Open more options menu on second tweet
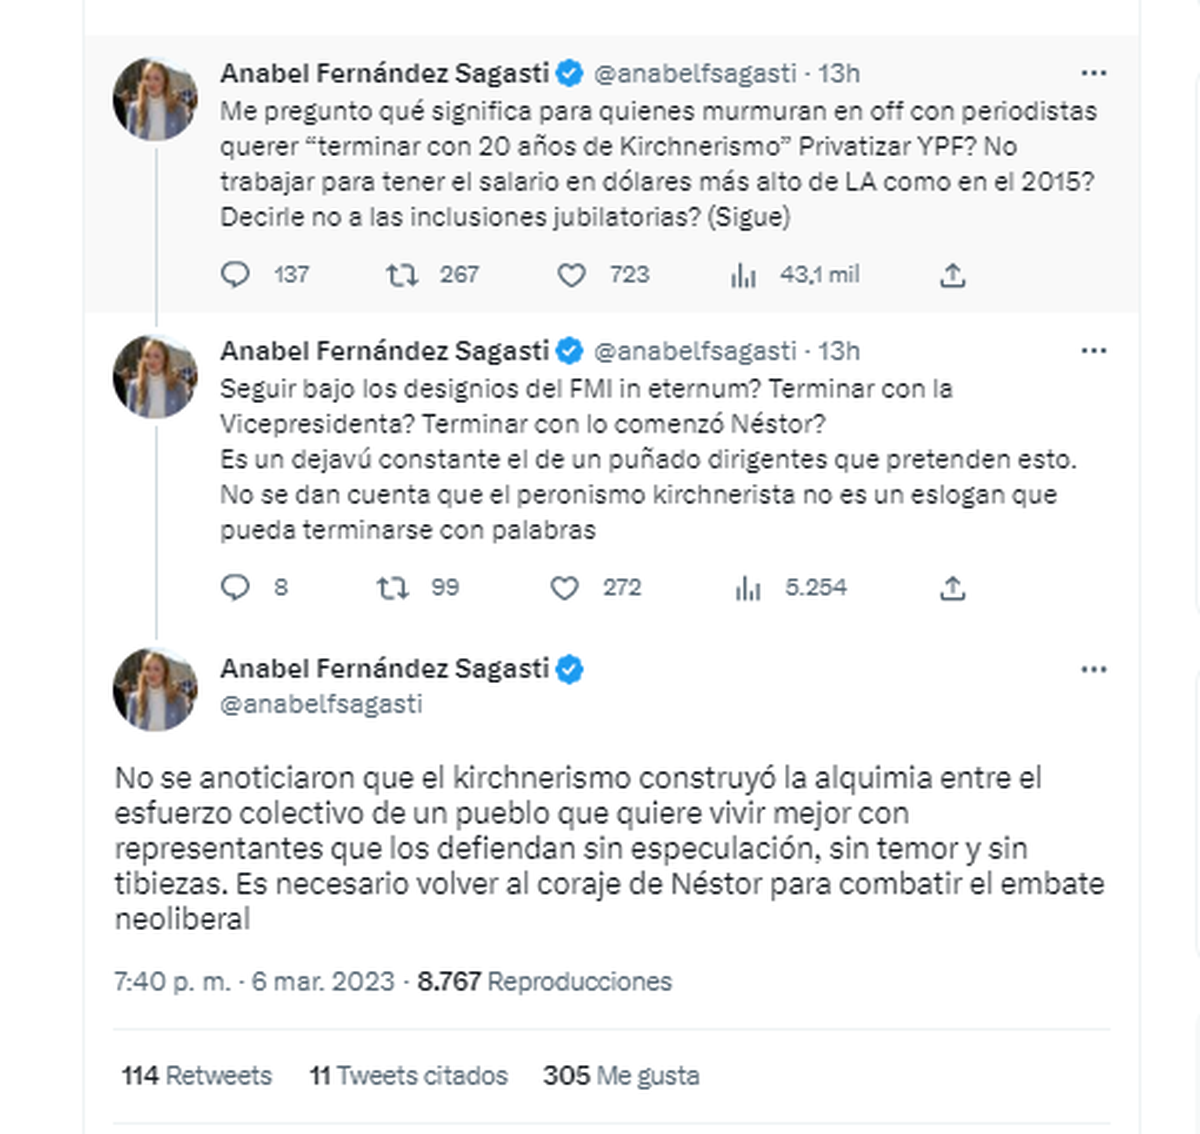The height and width of the screenshot is (1134, 1200). 1094,351
